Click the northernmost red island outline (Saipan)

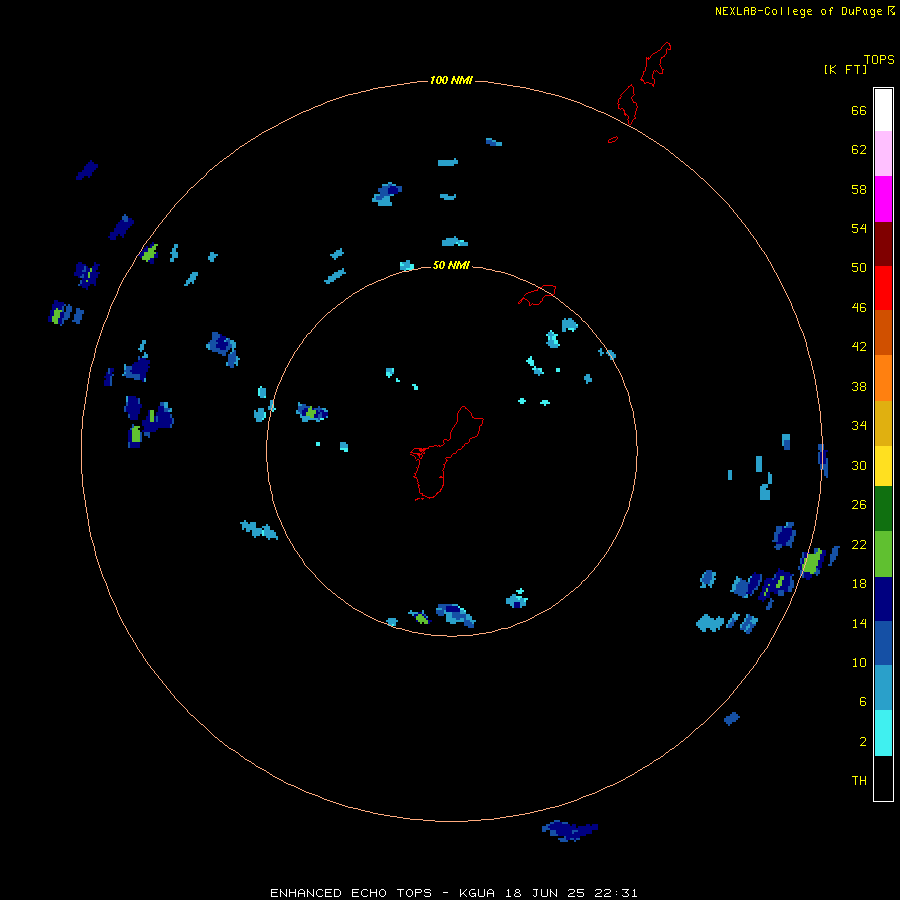655,64
